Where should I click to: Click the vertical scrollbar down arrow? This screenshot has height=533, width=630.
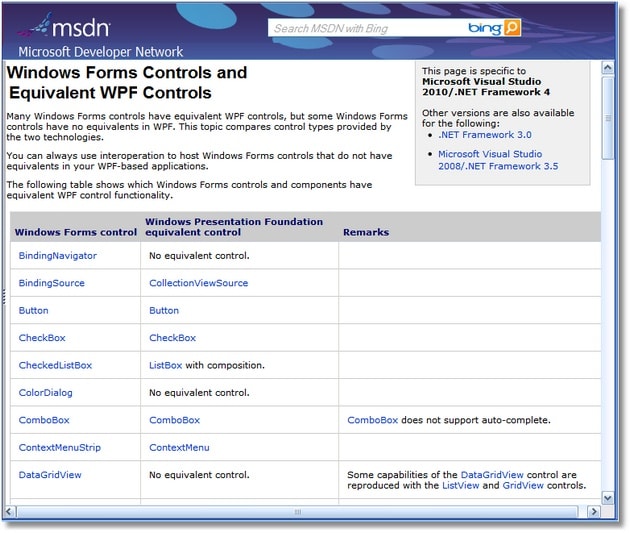(x=608, y=498)
